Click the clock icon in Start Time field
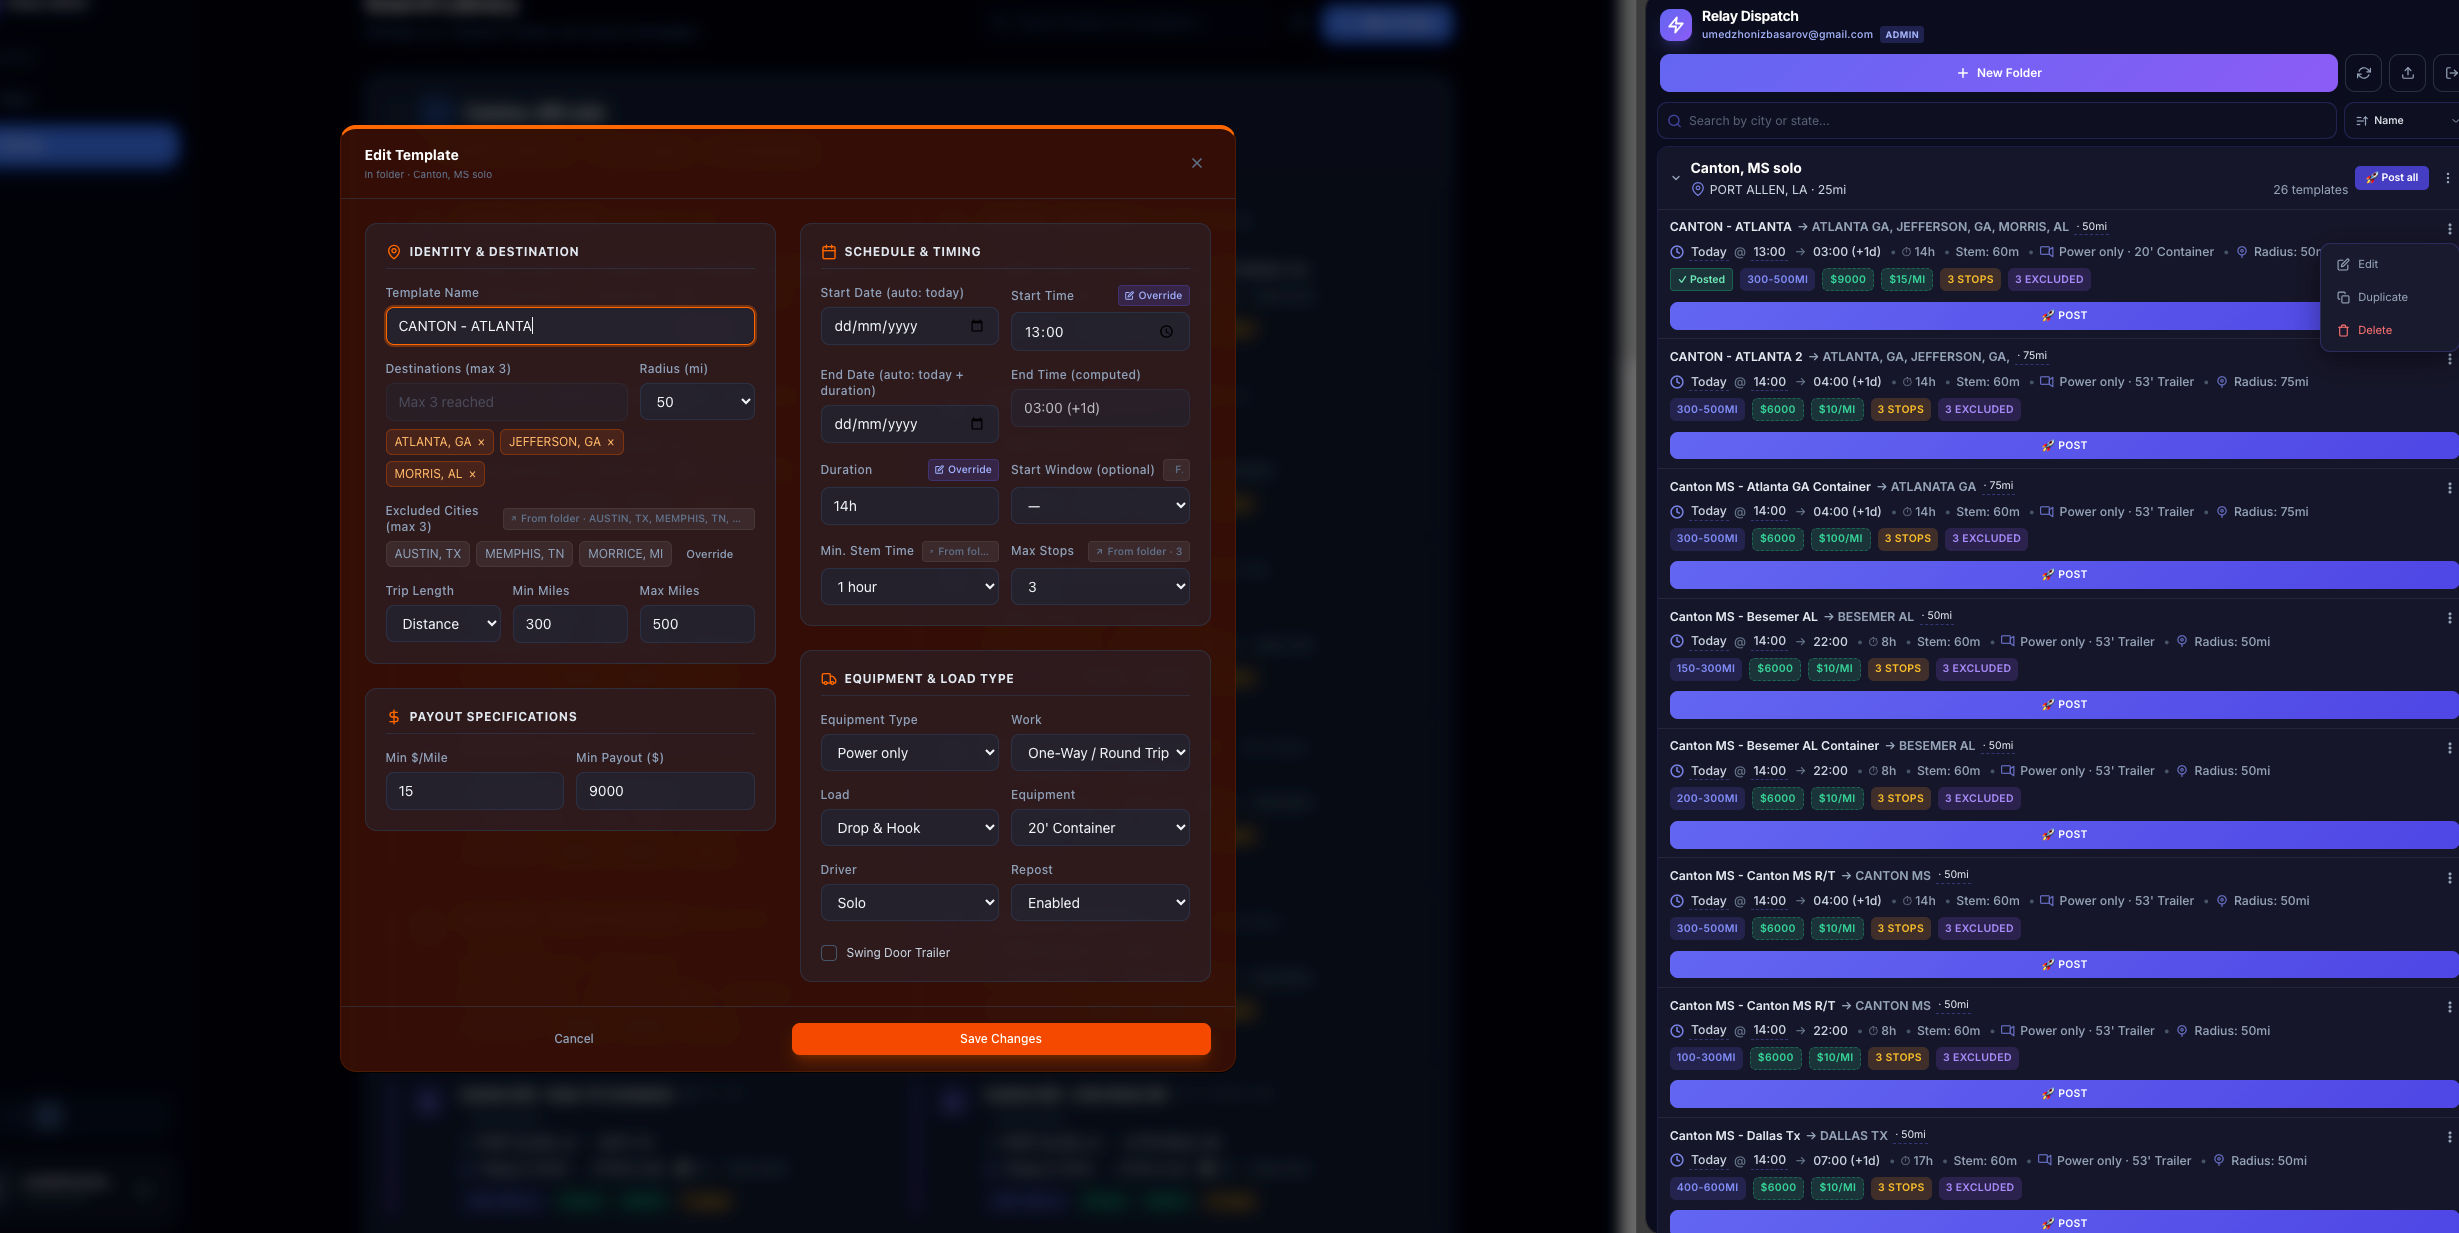Image resolution: width=2459 pixels, height=1233 pixels. tap(1166, 332)
